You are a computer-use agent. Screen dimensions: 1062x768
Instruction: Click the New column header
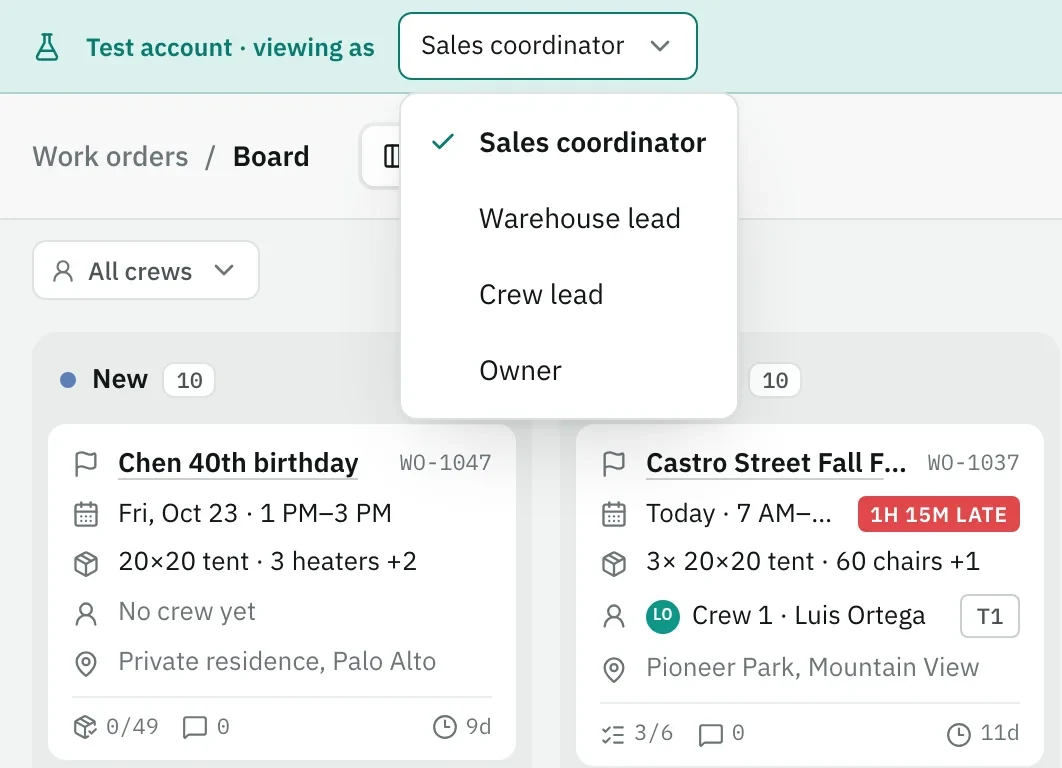[120, 379]
